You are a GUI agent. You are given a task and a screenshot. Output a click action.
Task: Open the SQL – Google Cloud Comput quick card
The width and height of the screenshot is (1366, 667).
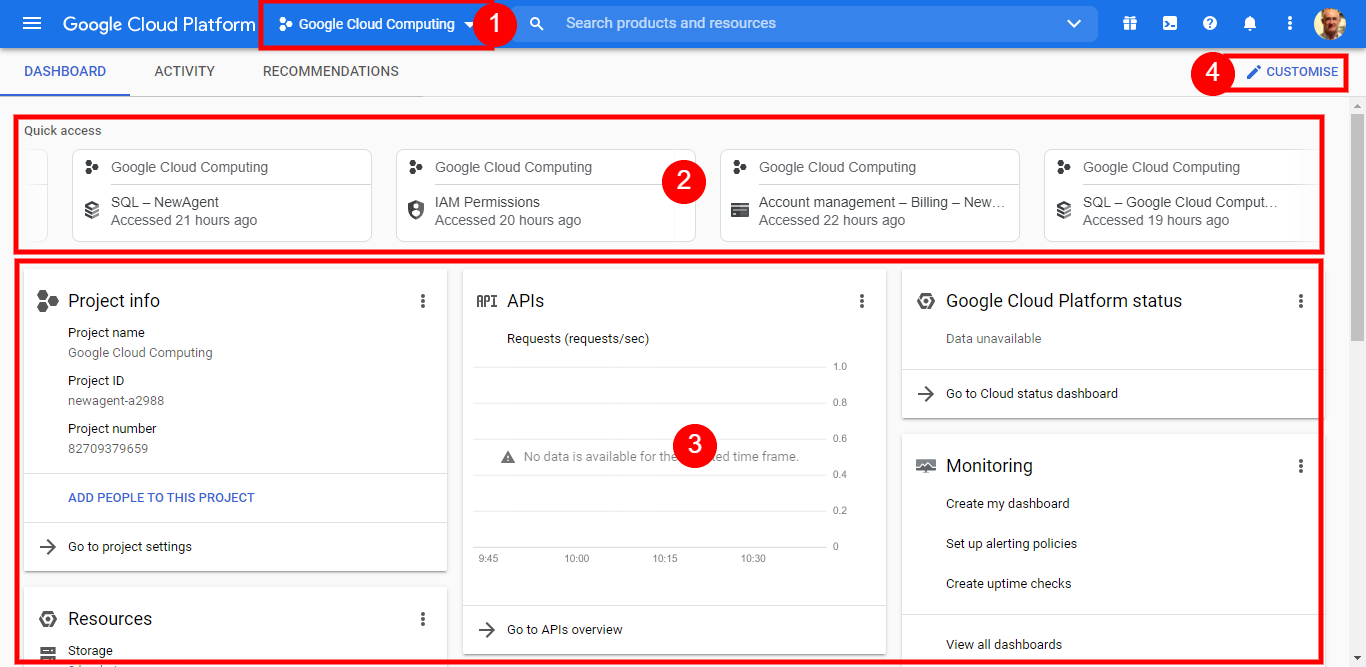pyautogui.click(x=1181, y=196)
